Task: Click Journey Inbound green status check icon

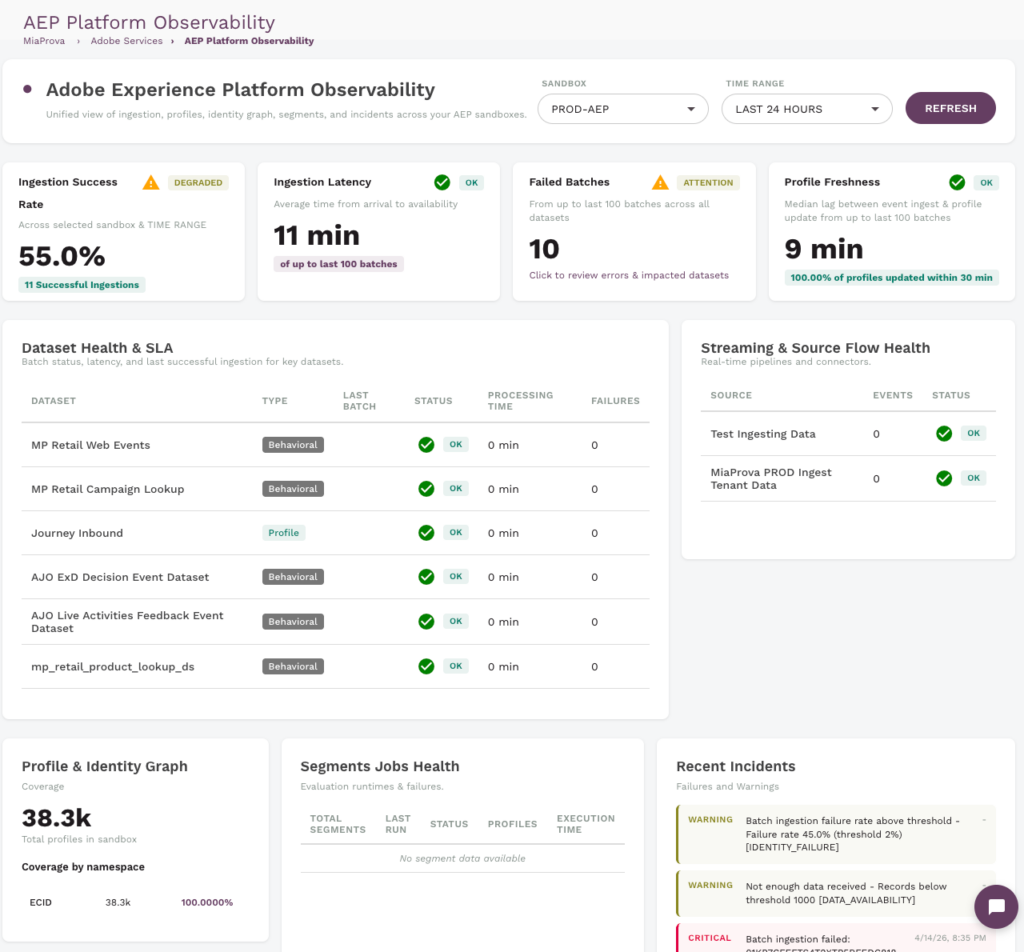Action: pyautogui.click(x=426, y=533)
